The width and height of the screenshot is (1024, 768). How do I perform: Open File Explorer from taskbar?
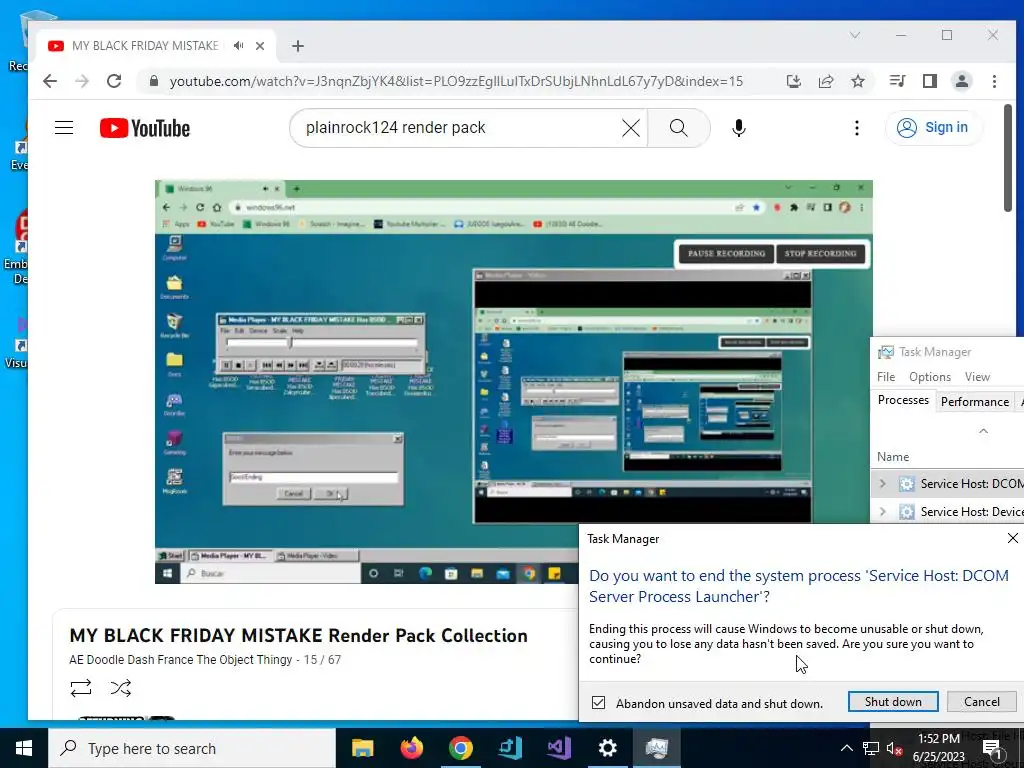362,748
